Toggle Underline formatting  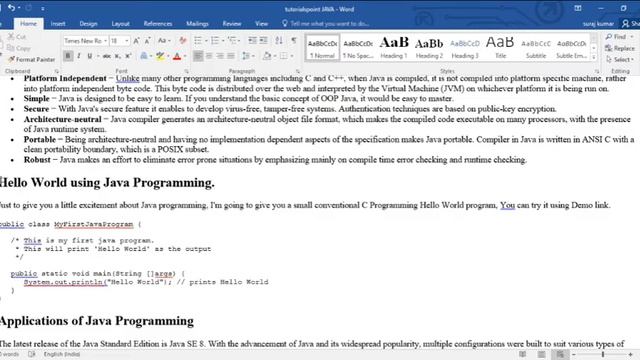tap(89, 56)
